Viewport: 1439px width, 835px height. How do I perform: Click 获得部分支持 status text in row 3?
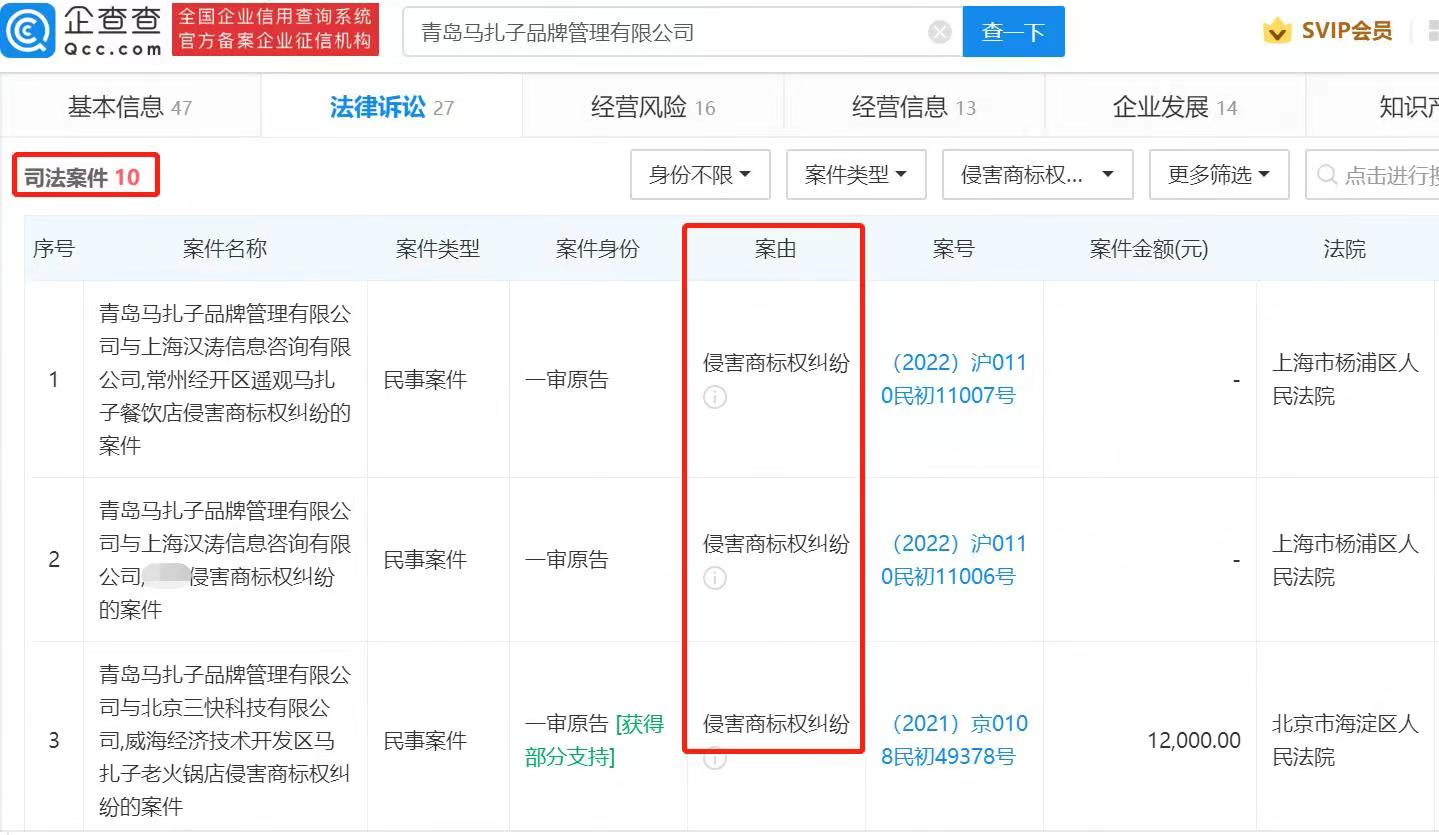coord(595,740)
